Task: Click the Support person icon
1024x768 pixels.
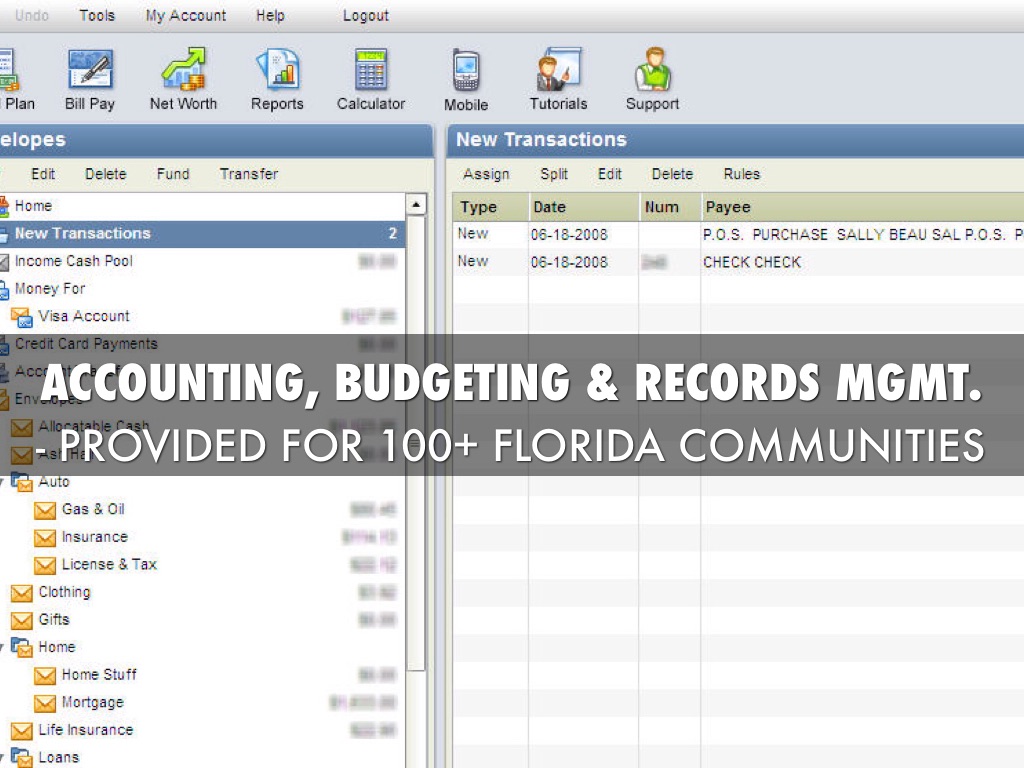Action: pyautogui.click(x=652, y=70)
